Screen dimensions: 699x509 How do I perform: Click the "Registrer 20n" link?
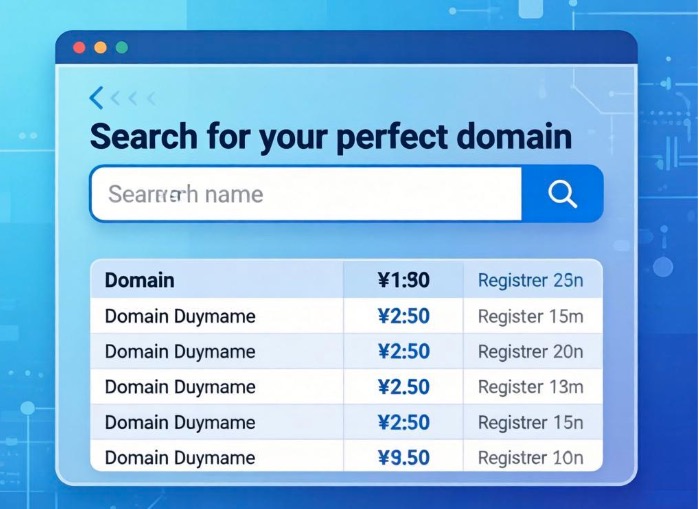click(530, 352)
